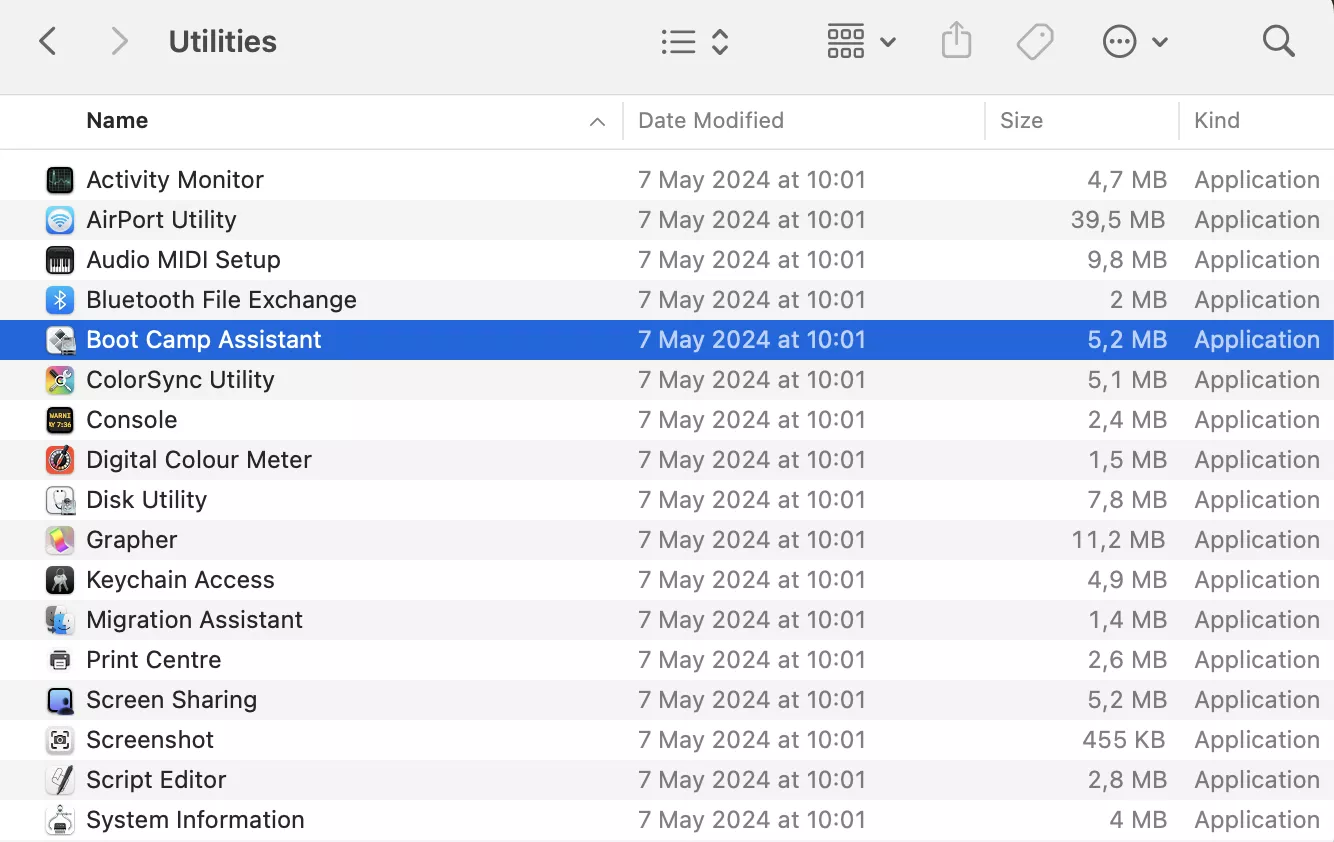Click the Keychain Access icon
Image resolution: width=1334 pixels, height=842 pixels.
pos(60,580)
